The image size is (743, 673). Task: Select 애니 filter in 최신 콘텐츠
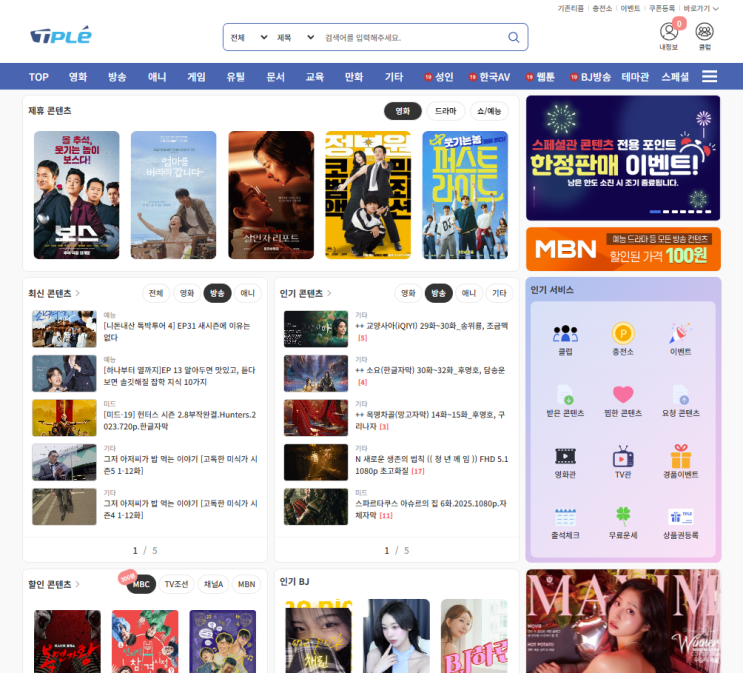(x=247, y=293)
